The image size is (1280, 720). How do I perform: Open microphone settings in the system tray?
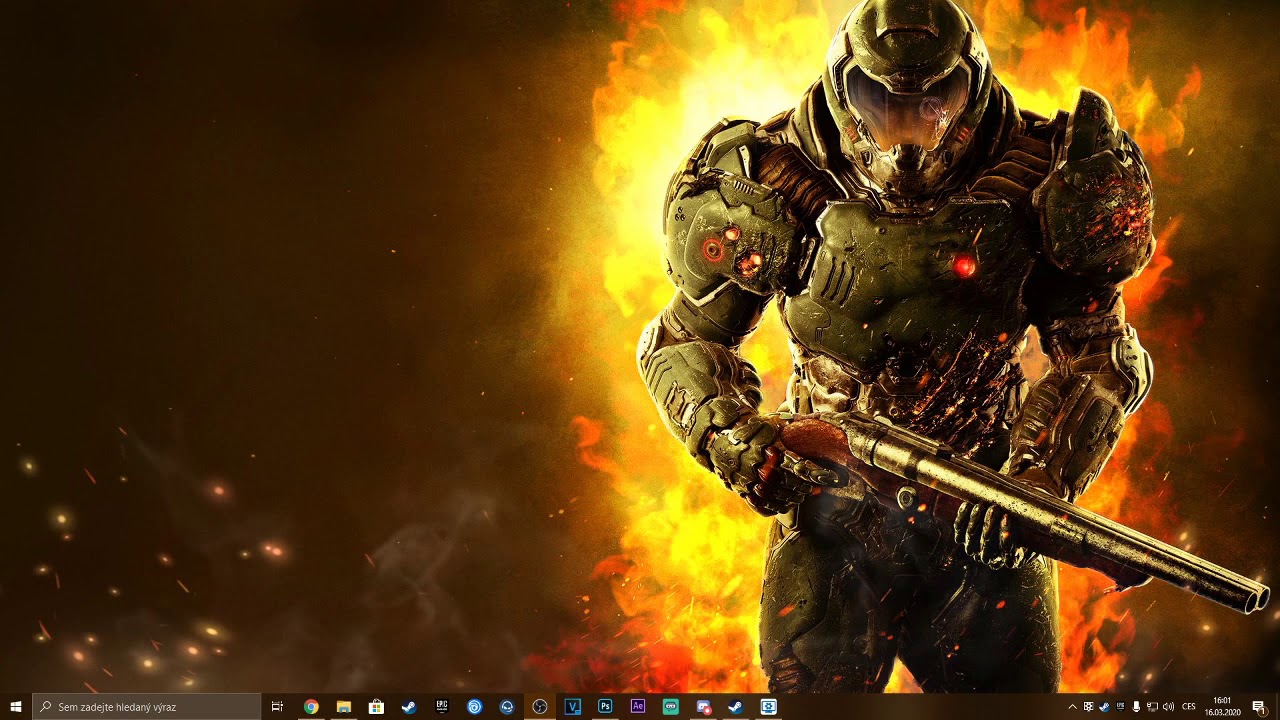(1136, 707)
